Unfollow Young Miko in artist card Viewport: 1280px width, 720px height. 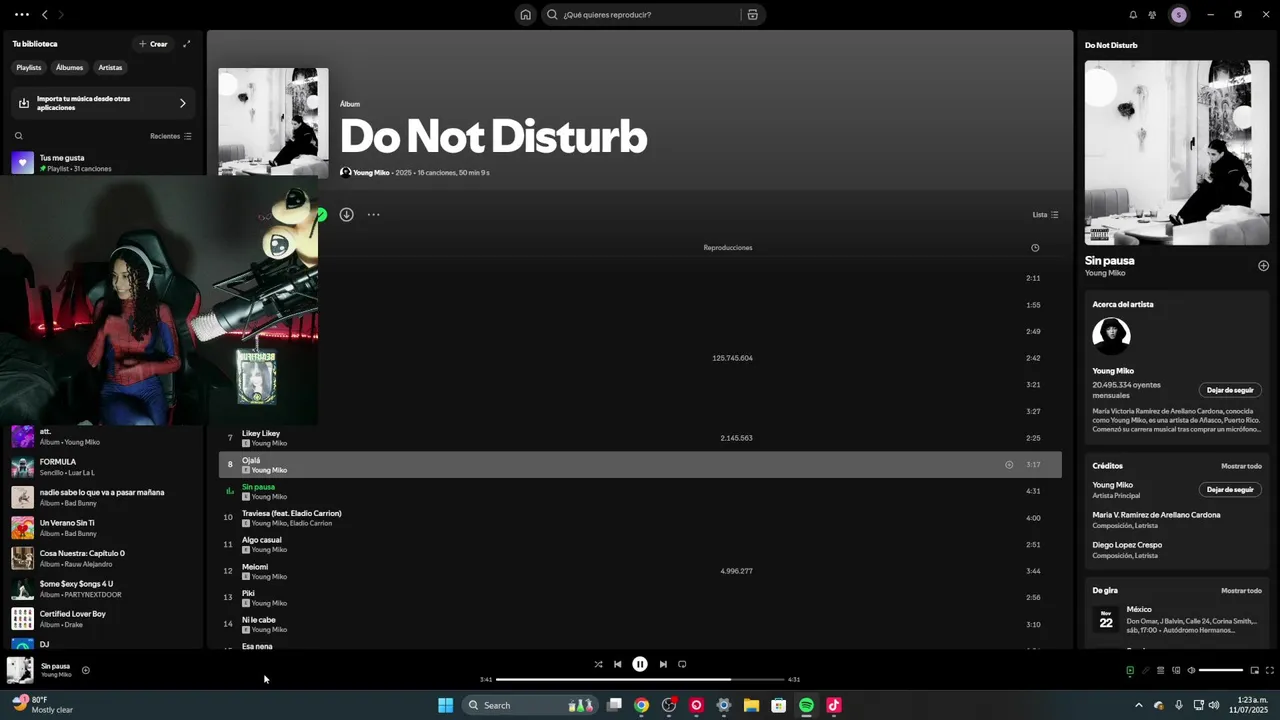(1230, 390)
